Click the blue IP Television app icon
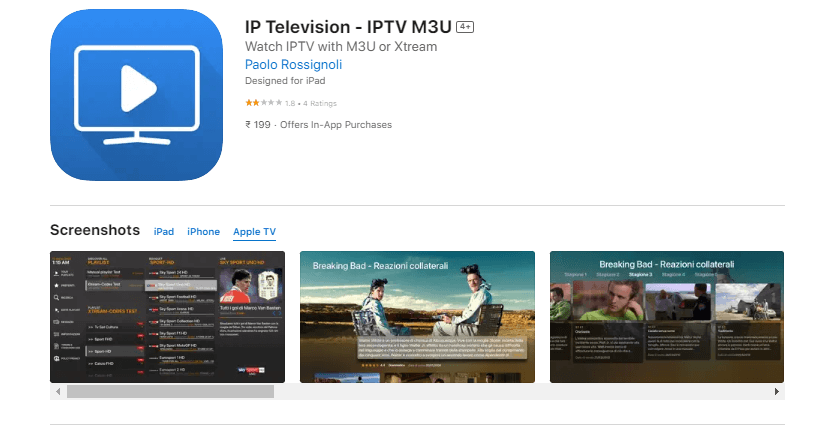This screenshot has width=834, height=440. point(136,95)
